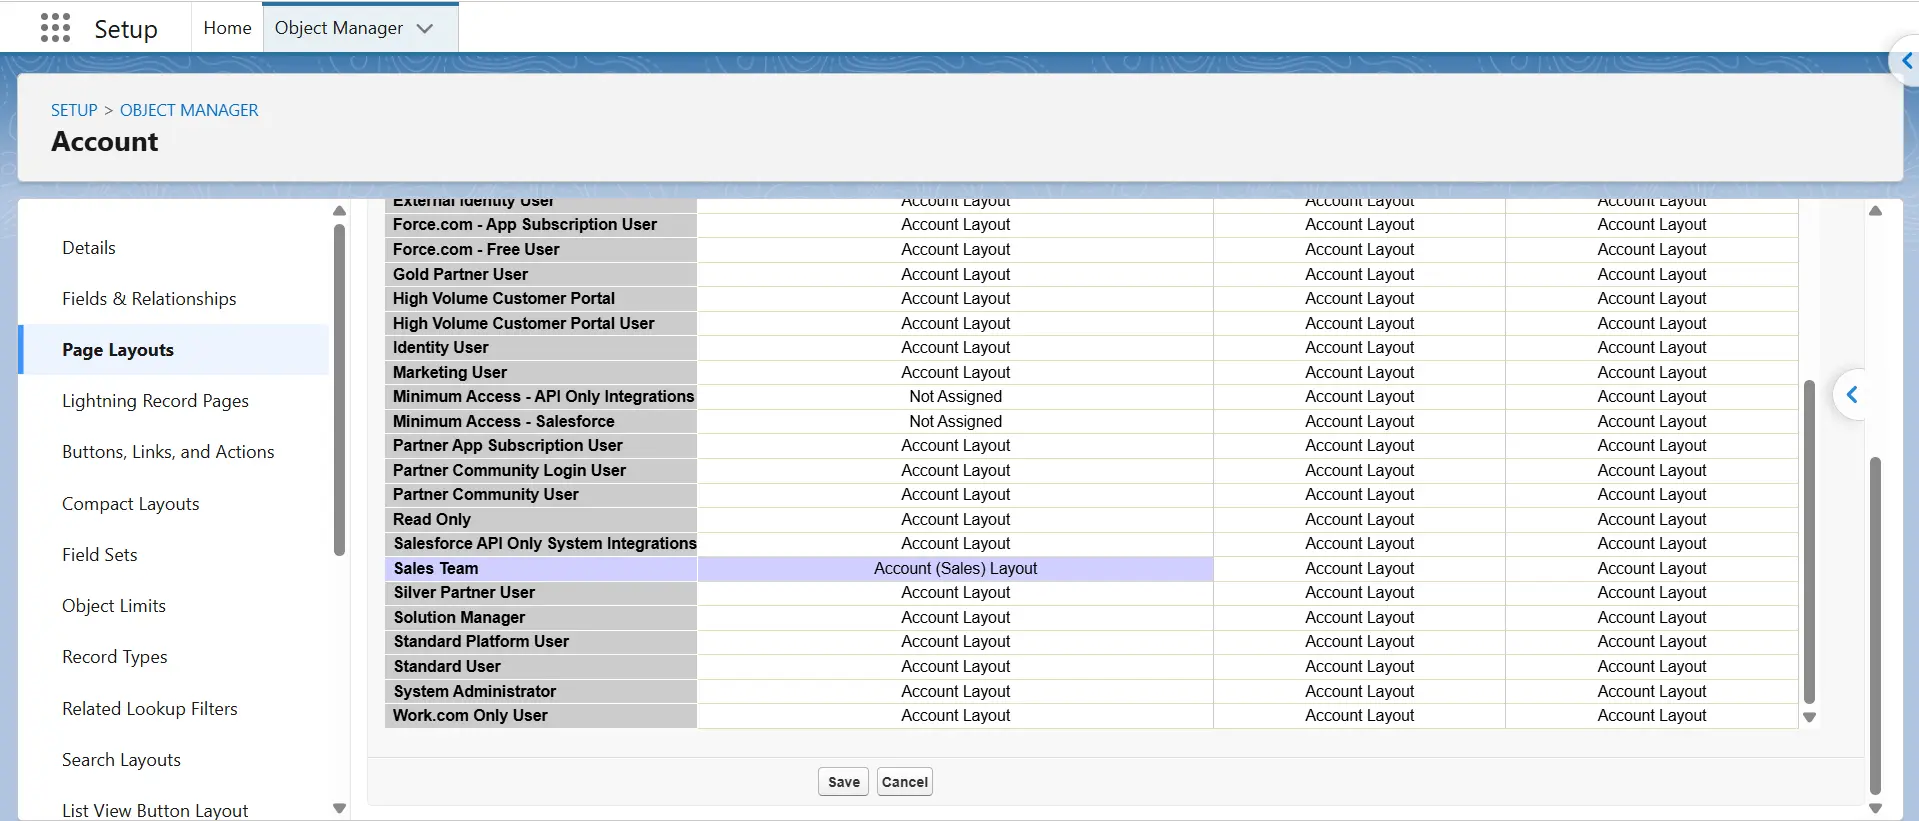Screen dimensions: 1919x821
Task: Open Lightning Record Pages in the sidebar
Action: (x=155, y=401)
